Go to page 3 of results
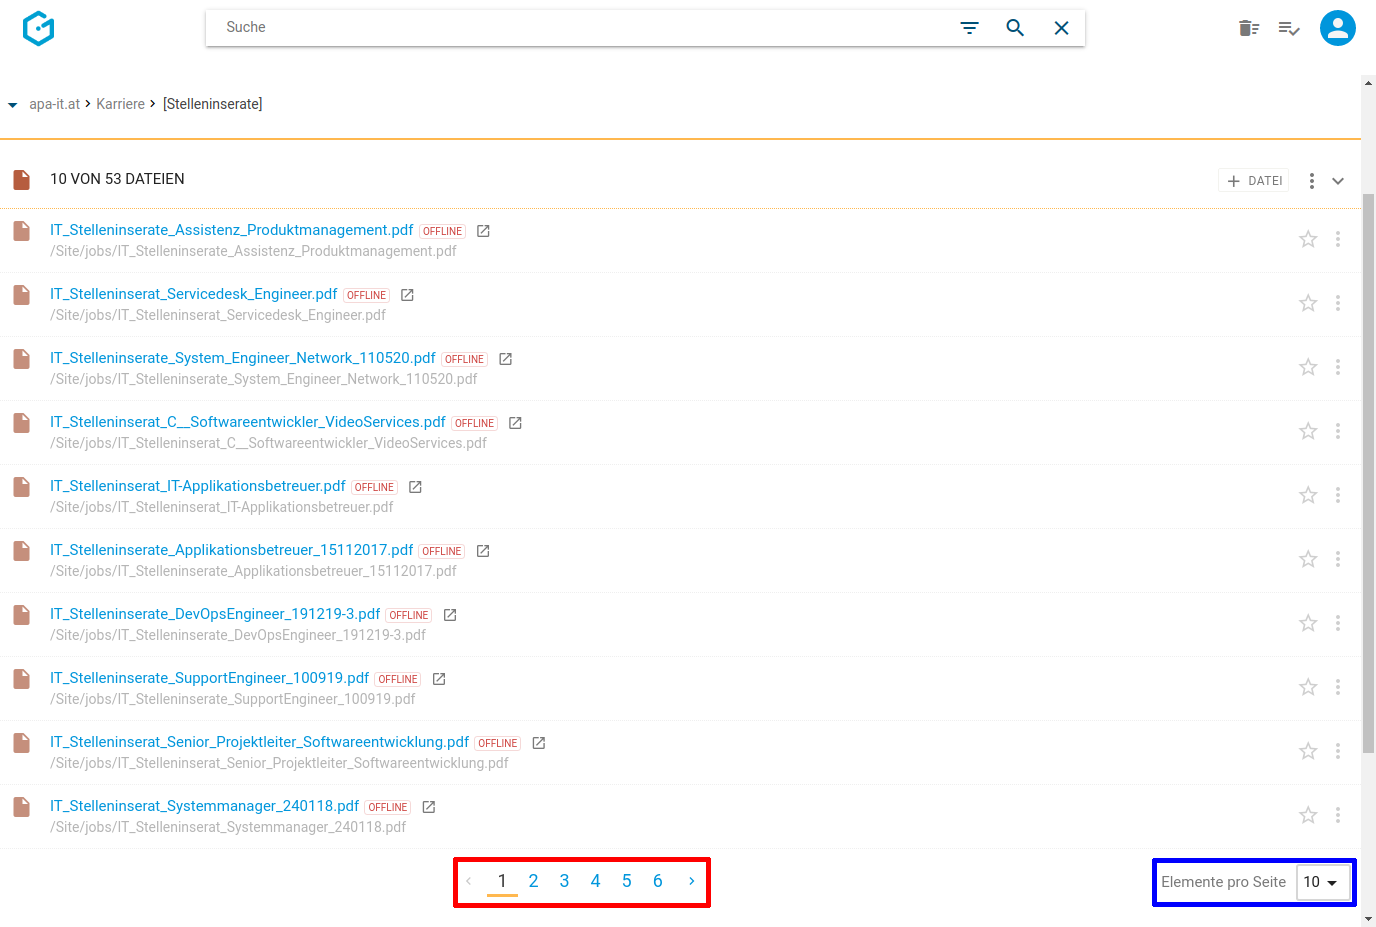Viewport: 1376px width, 927px height. (564, 881)
